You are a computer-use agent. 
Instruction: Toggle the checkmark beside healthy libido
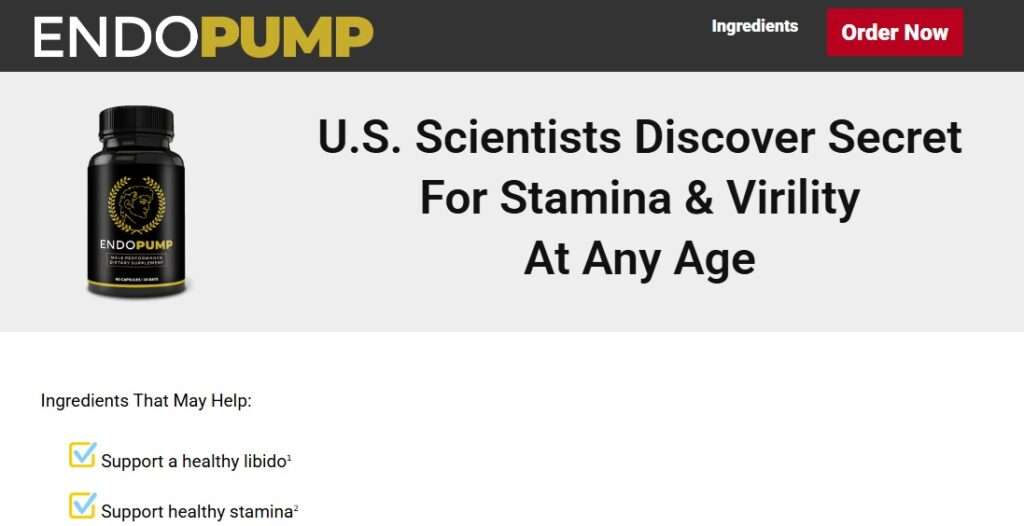tap(82, 456)
